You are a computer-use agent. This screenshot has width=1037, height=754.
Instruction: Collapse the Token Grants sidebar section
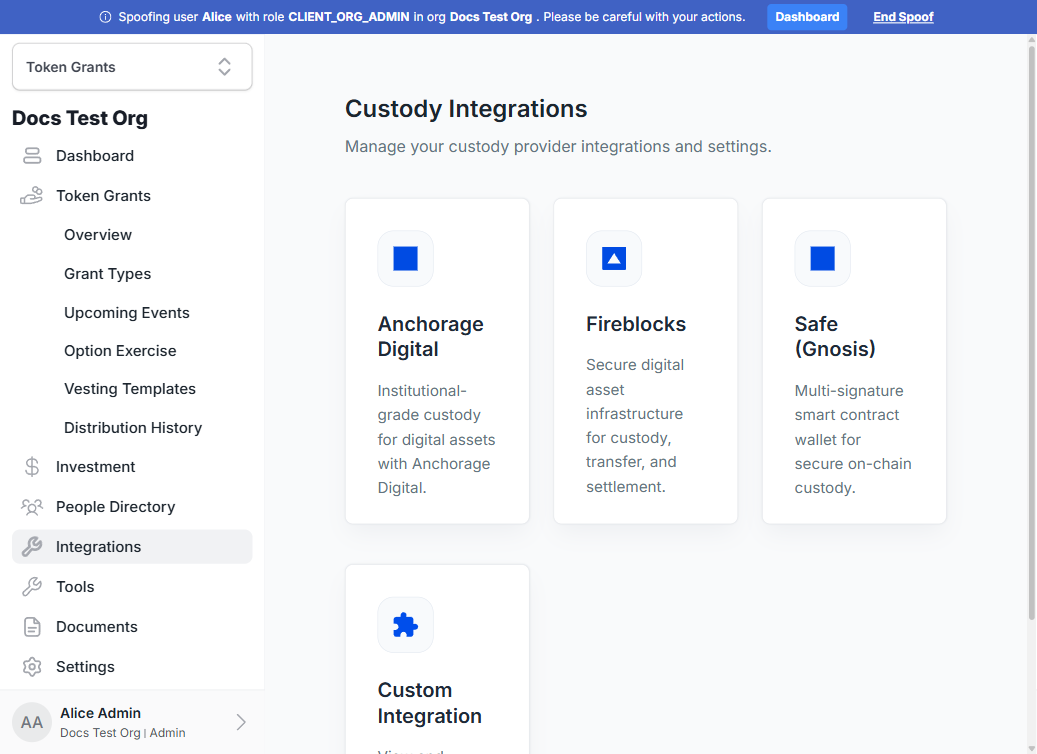[103, 196]
